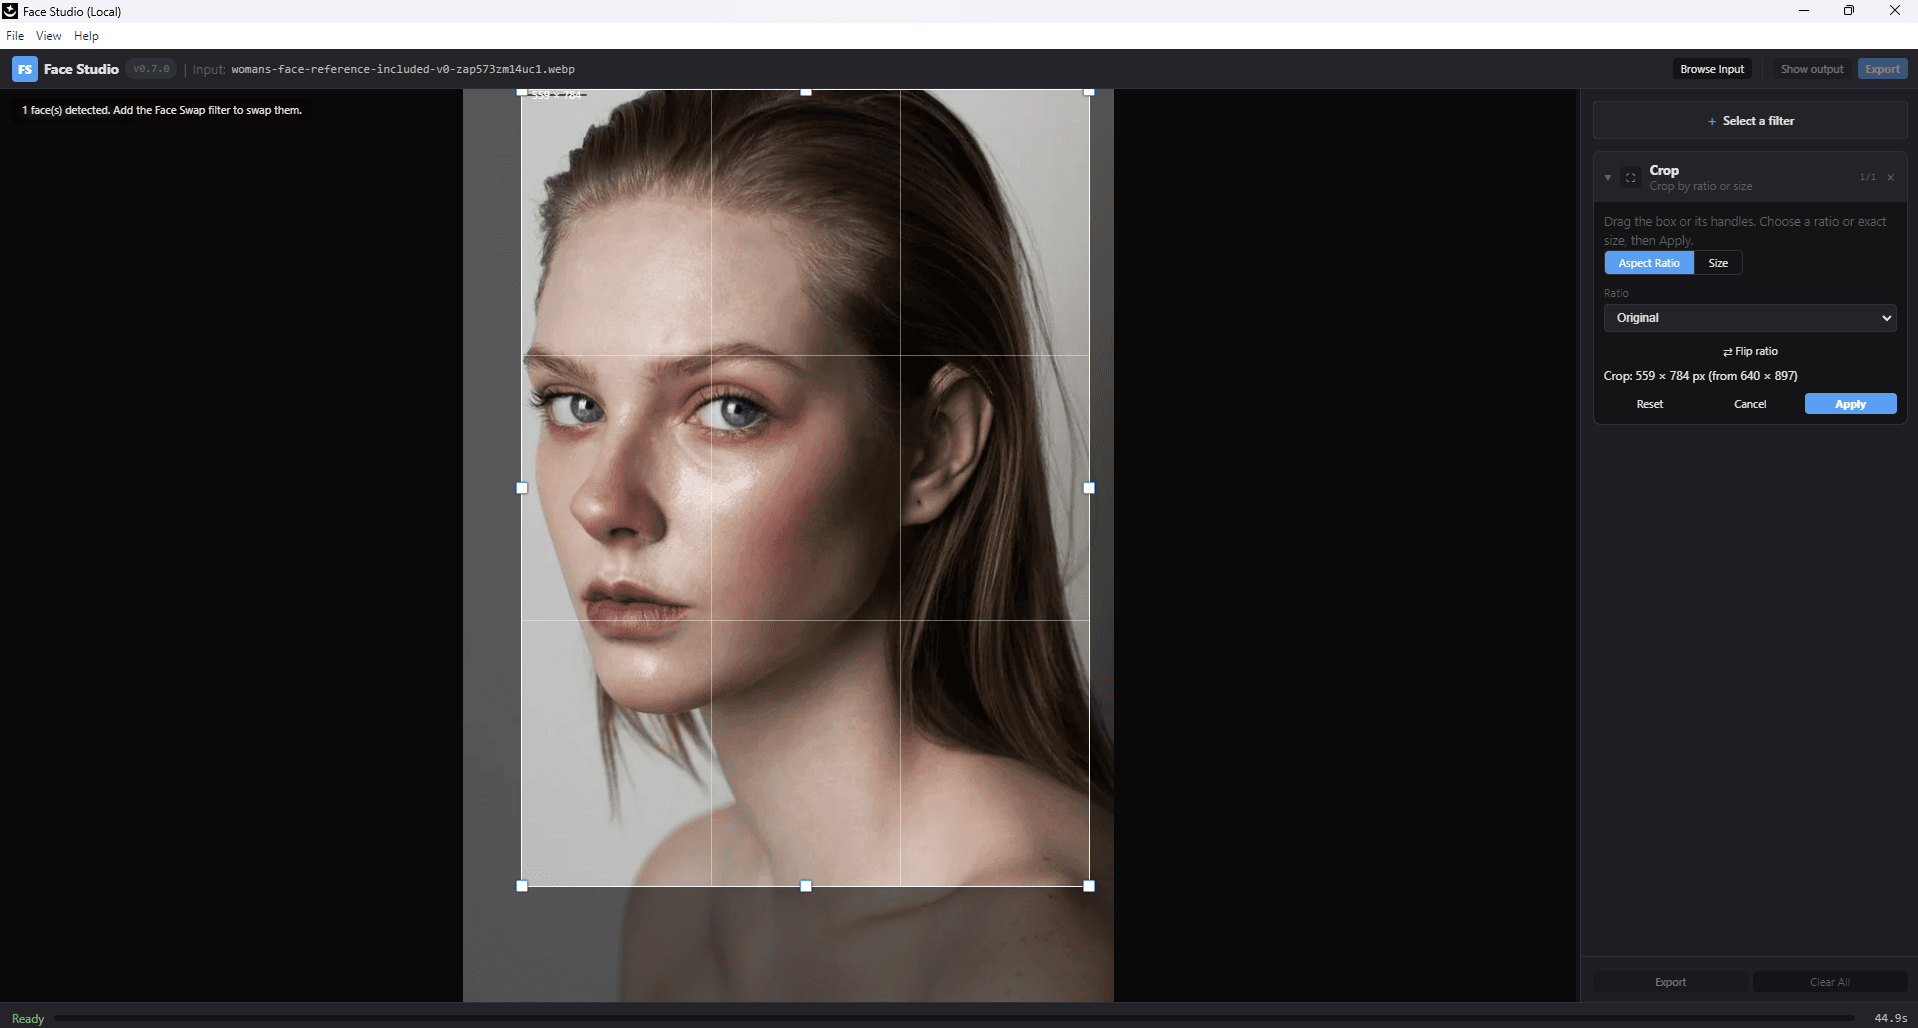Viewport: 1918px width, 1028px height.
Task: Click the 44.9s timer in status bar
Action: click(1890, 1018)
